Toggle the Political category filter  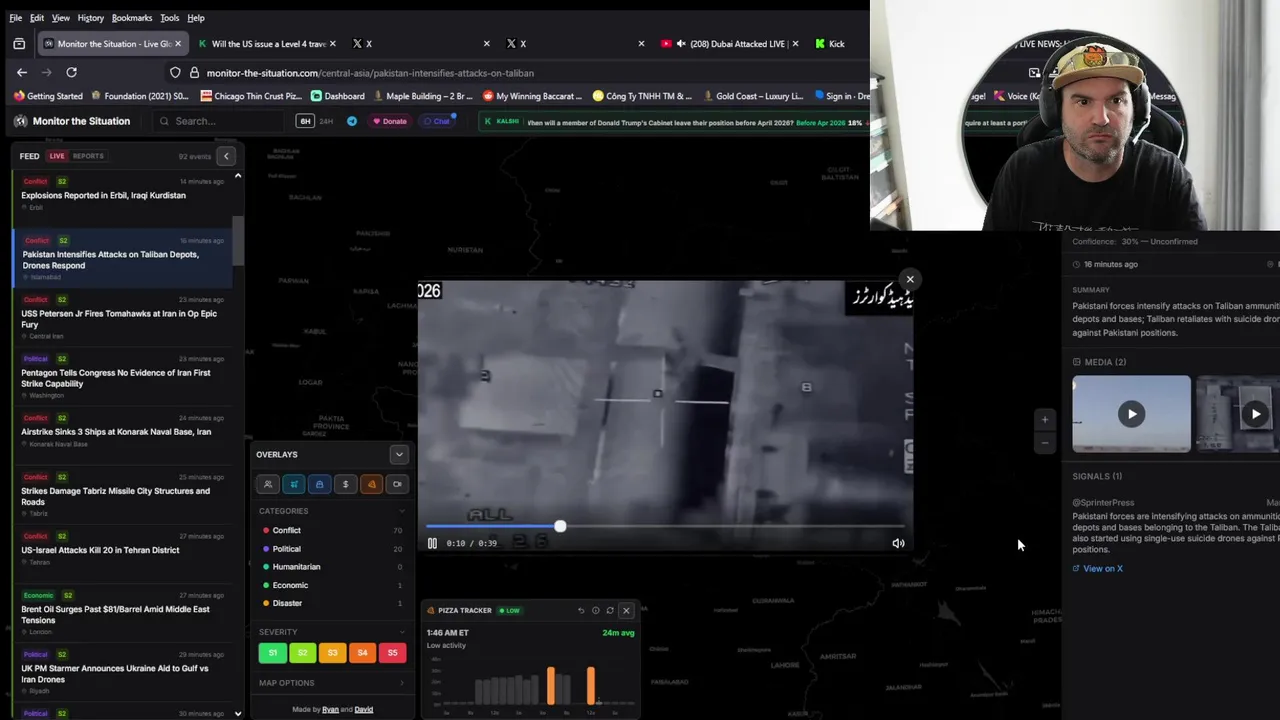tap(332, 549)
